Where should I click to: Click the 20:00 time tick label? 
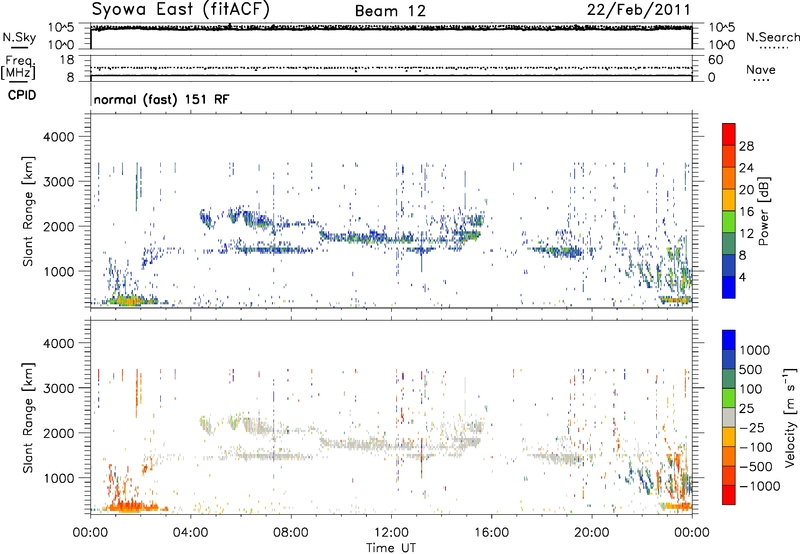pyautogui.click(x=592, y=533)
